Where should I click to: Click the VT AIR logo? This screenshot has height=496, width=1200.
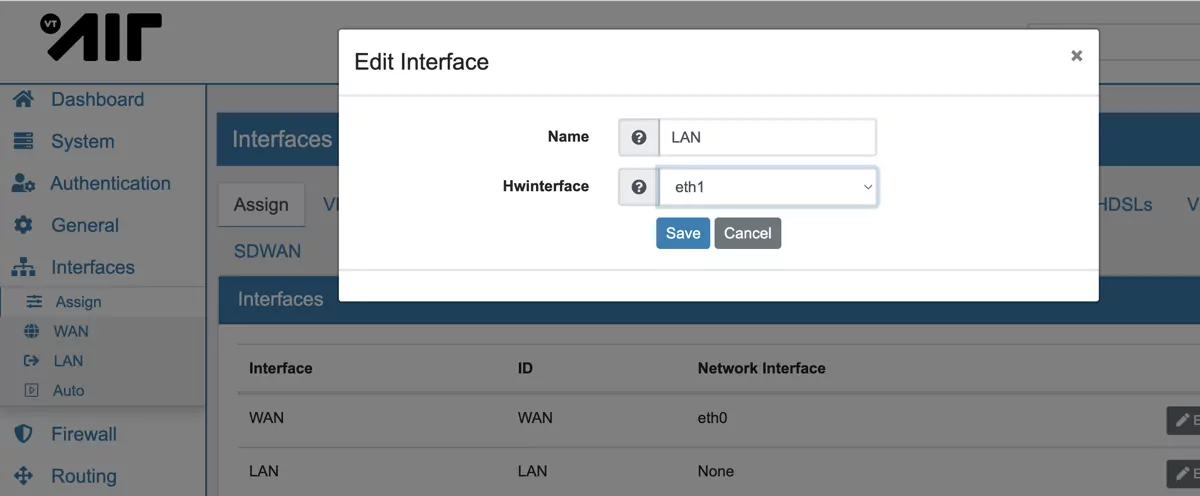tap(101, 38)
